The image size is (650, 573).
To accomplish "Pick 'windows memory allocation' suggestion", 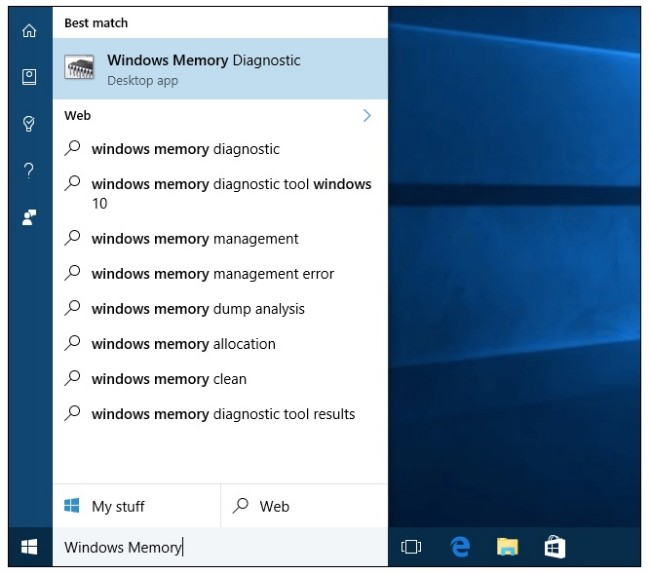I will click(x=221, y=344).
